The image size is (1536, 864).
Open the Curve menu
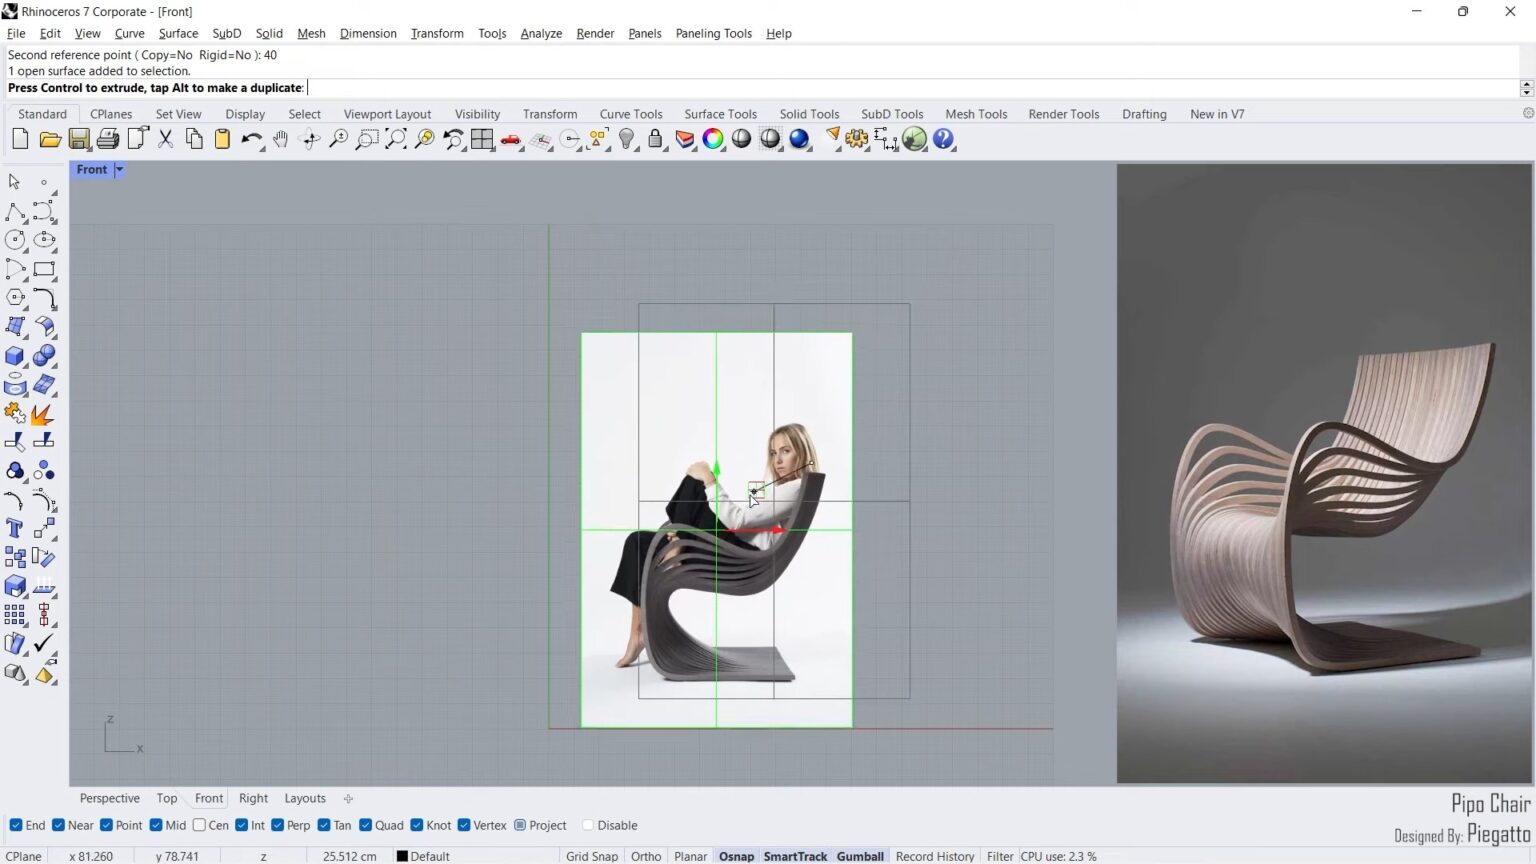click(129, 33)
